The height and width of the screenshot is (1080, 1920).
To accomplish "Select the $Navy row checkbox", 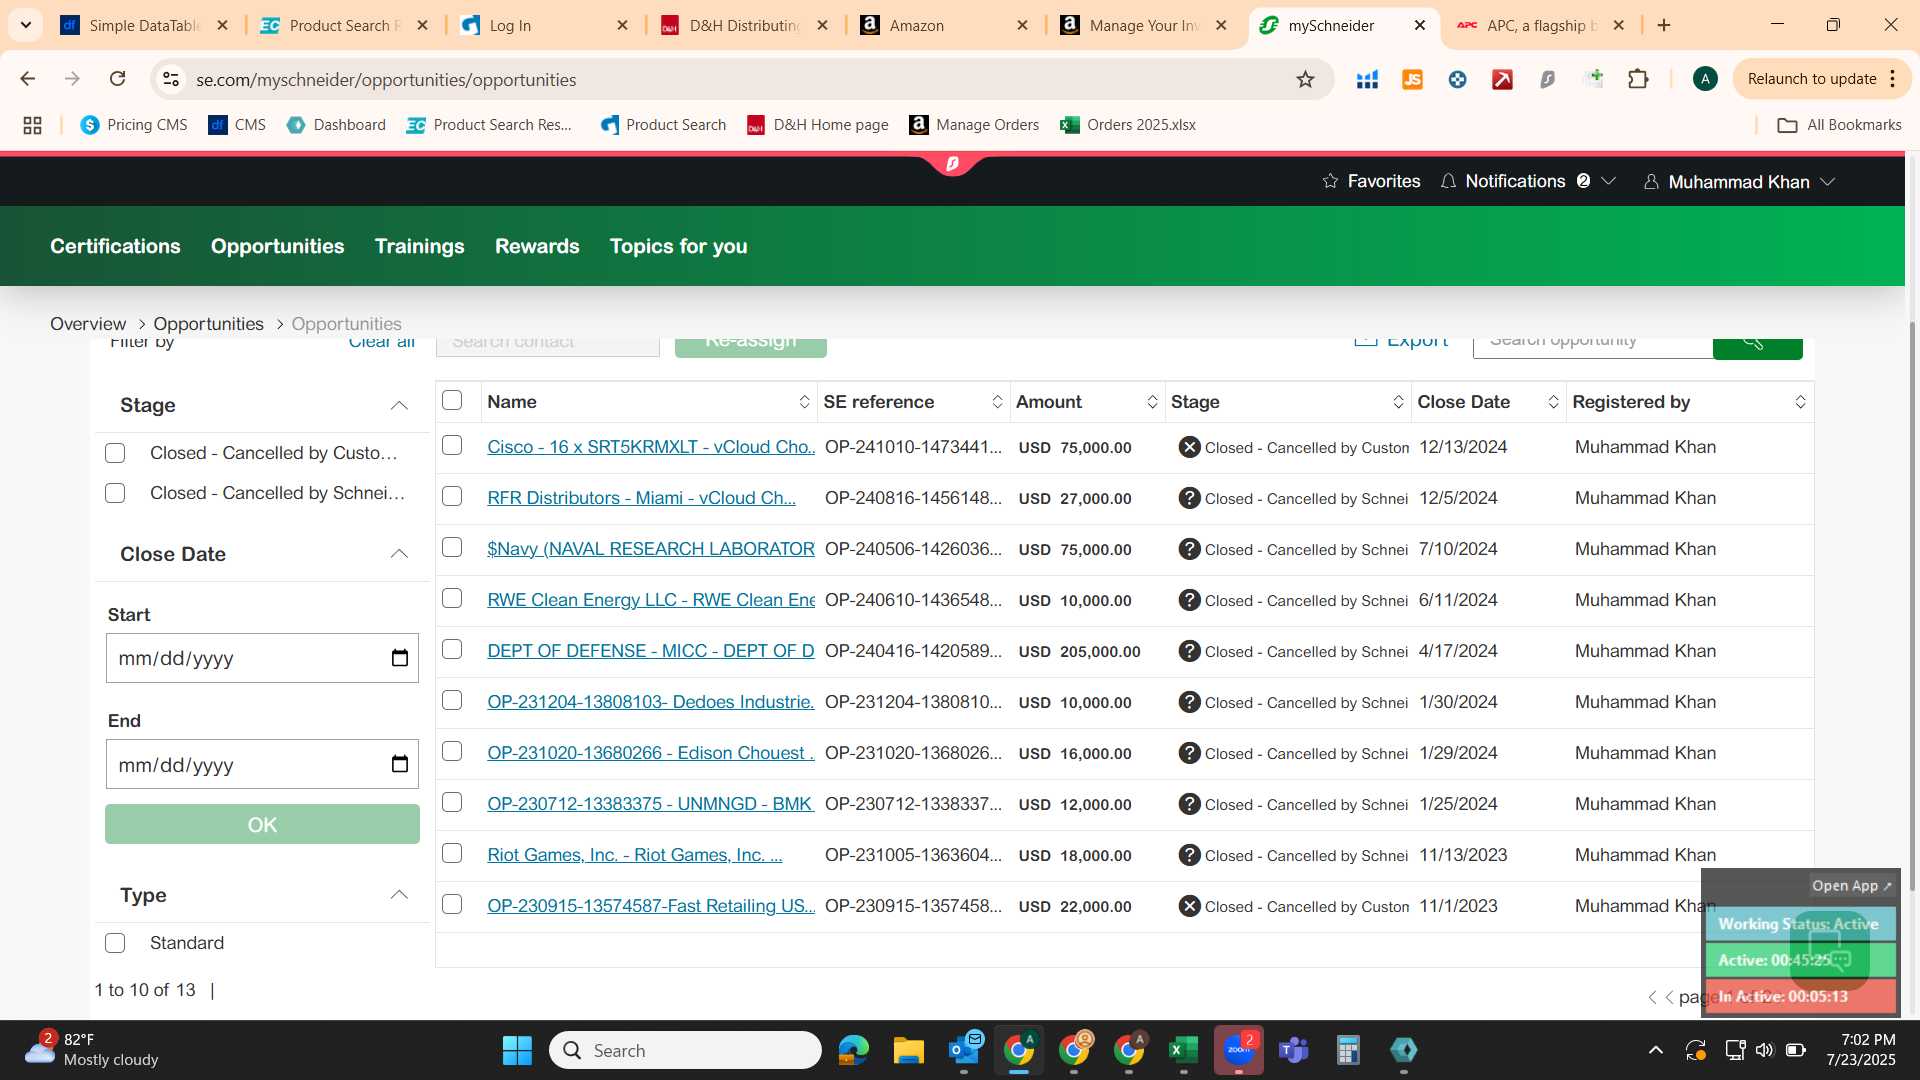I will 452,547.
